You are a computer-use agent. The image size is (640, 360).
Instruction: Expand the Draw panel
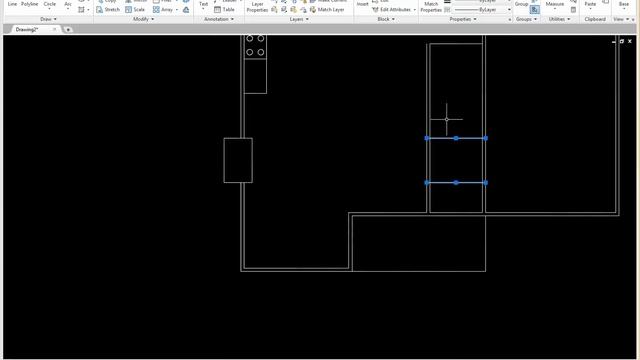[x=48, y=19]
